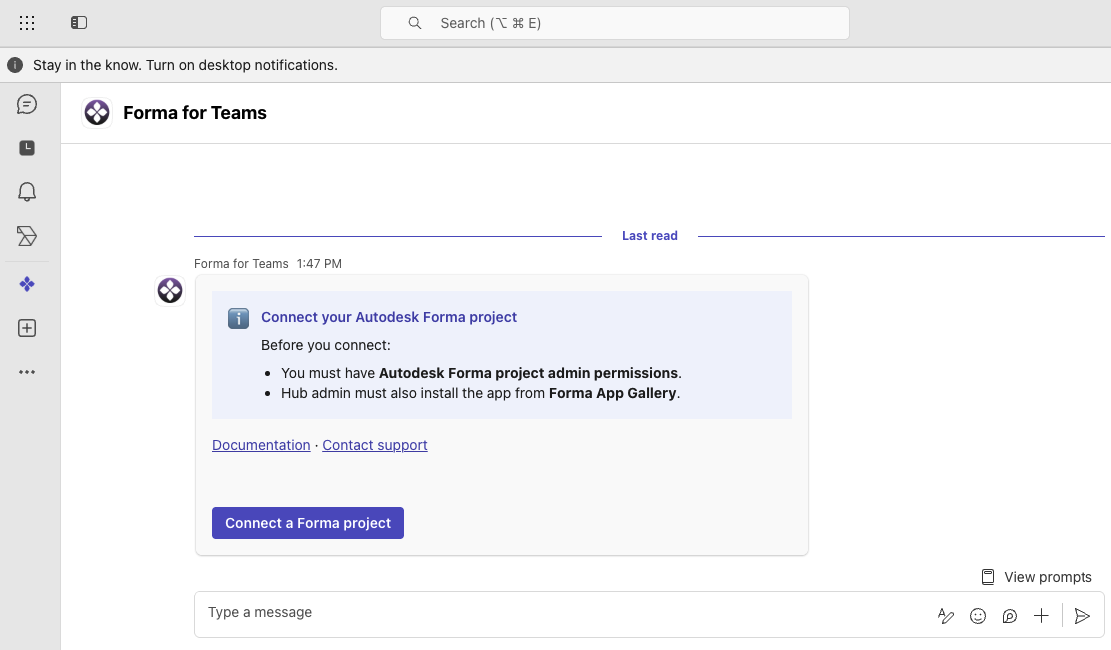Open the message formatting options
This screenshot has height=650, width=1111.
pos(946,616)
